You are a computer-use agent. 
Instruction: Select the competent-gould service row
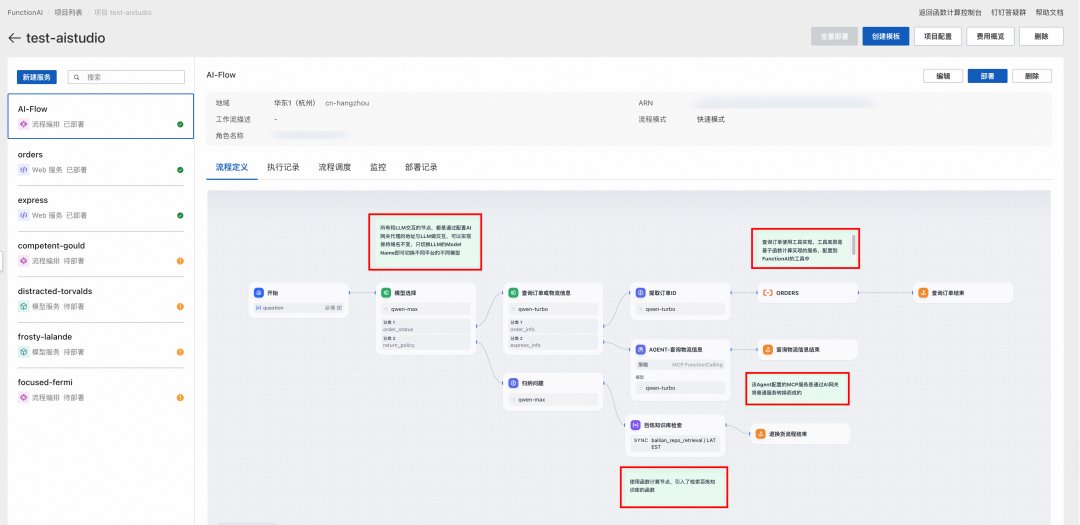click(101, 253)
